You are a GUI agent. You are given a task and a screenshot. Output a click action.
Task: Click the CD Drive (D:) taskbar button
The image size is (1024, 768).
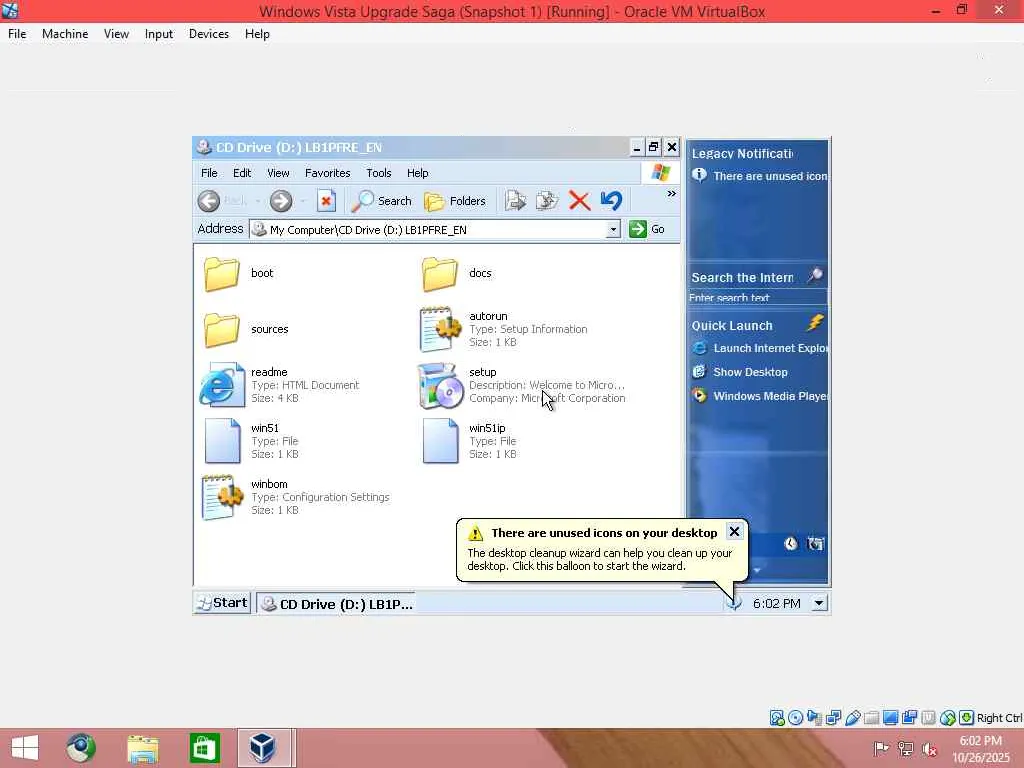point(336,604)
